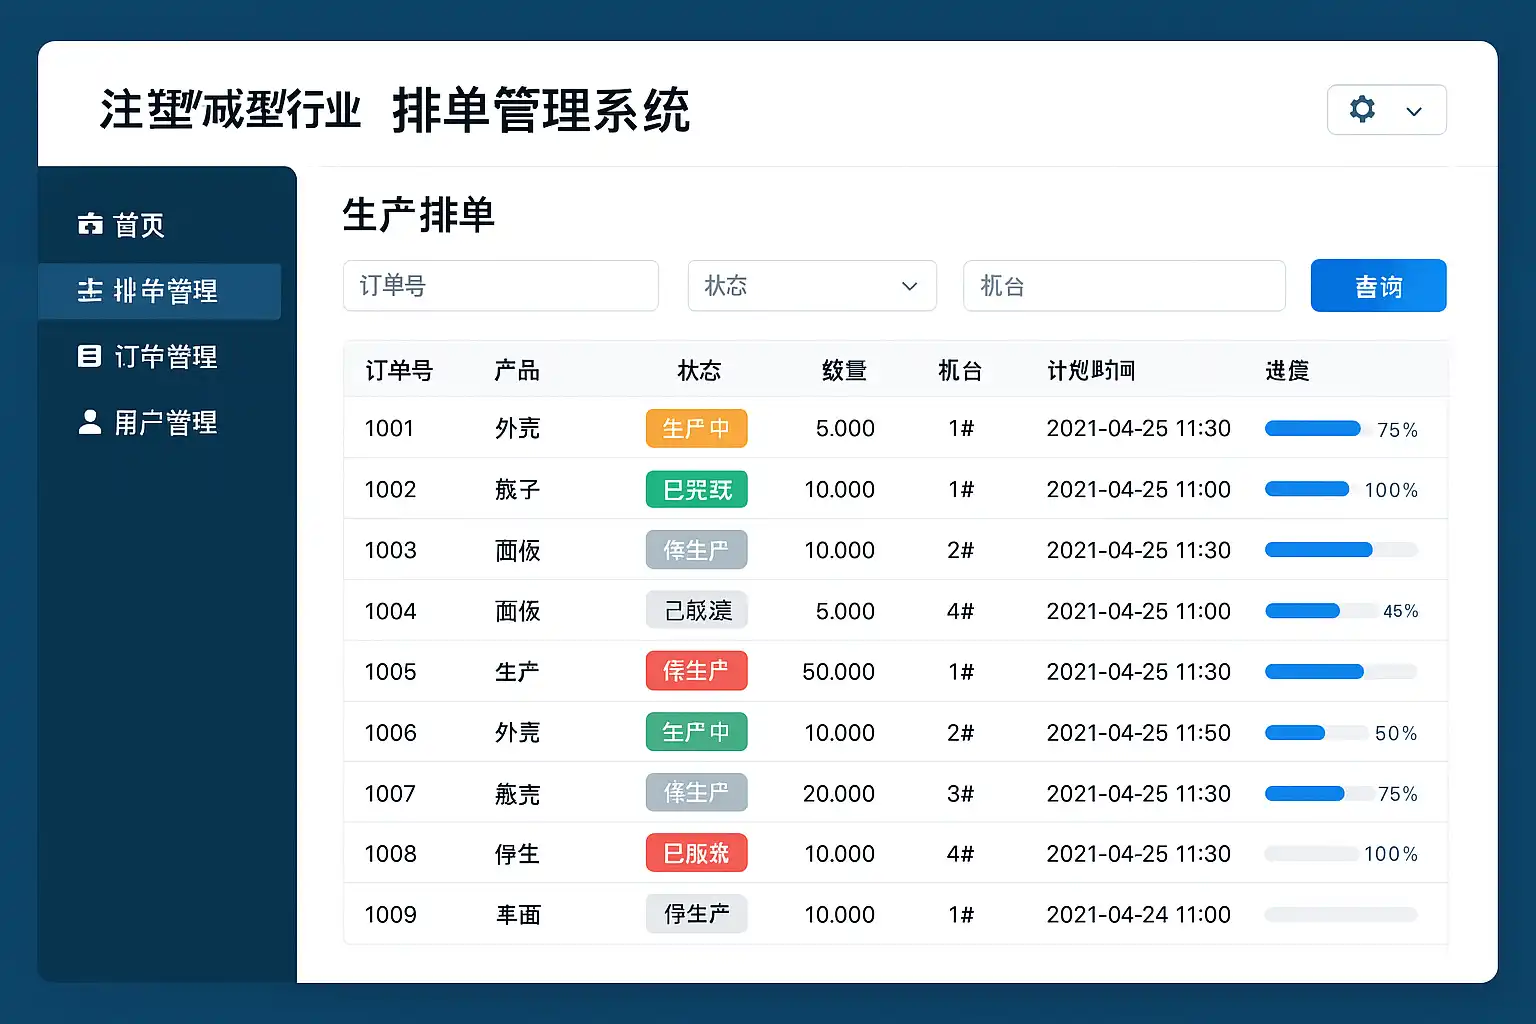
Task: Click the green status badge for order 1002
Action: [x=696, y=490]
